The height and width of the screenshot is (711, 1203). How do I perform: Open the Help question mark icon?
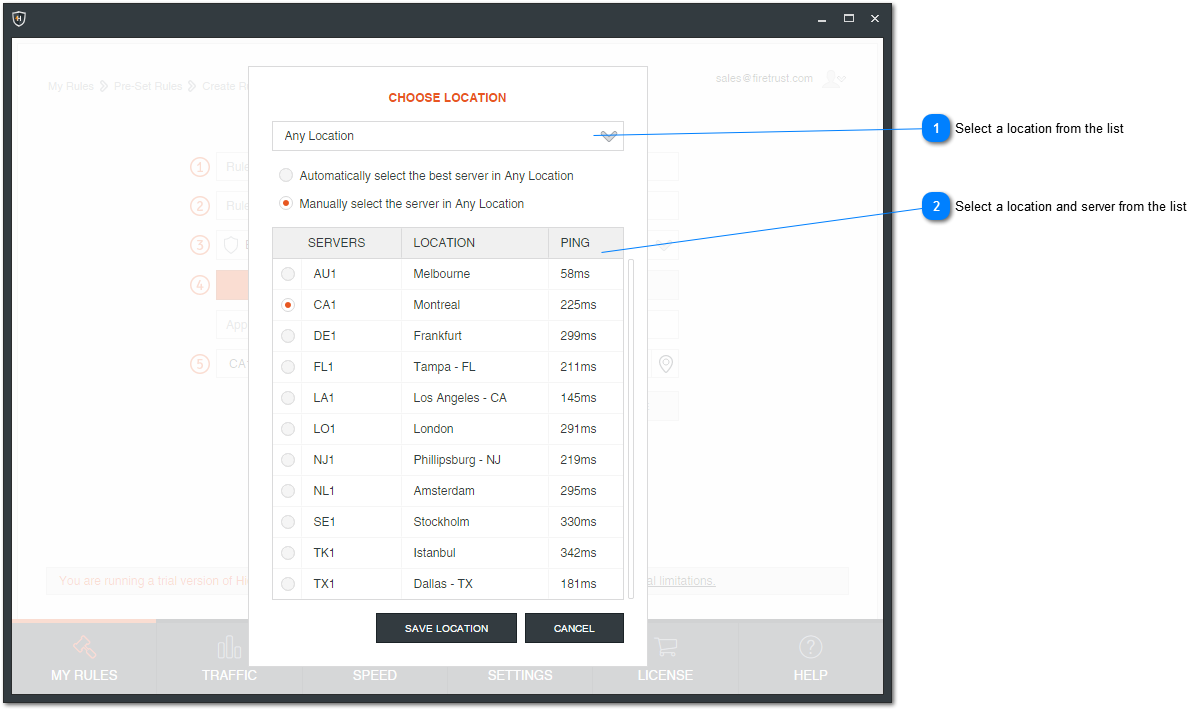coord(810,647)
